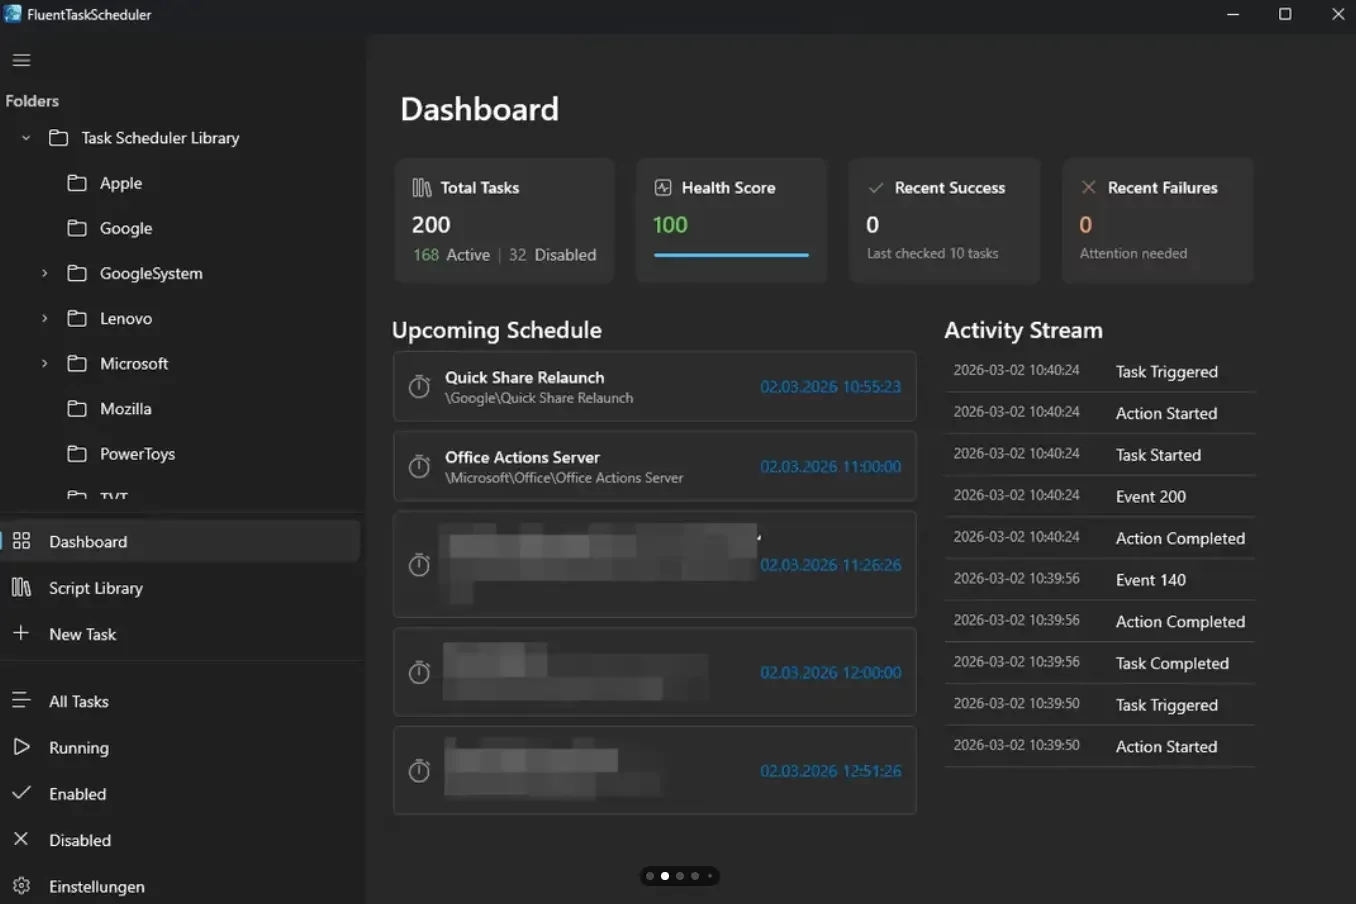Collapse the Task Scheduler Library folder
The height and width of the screenshot is (904, 1356).
[26, 138]
